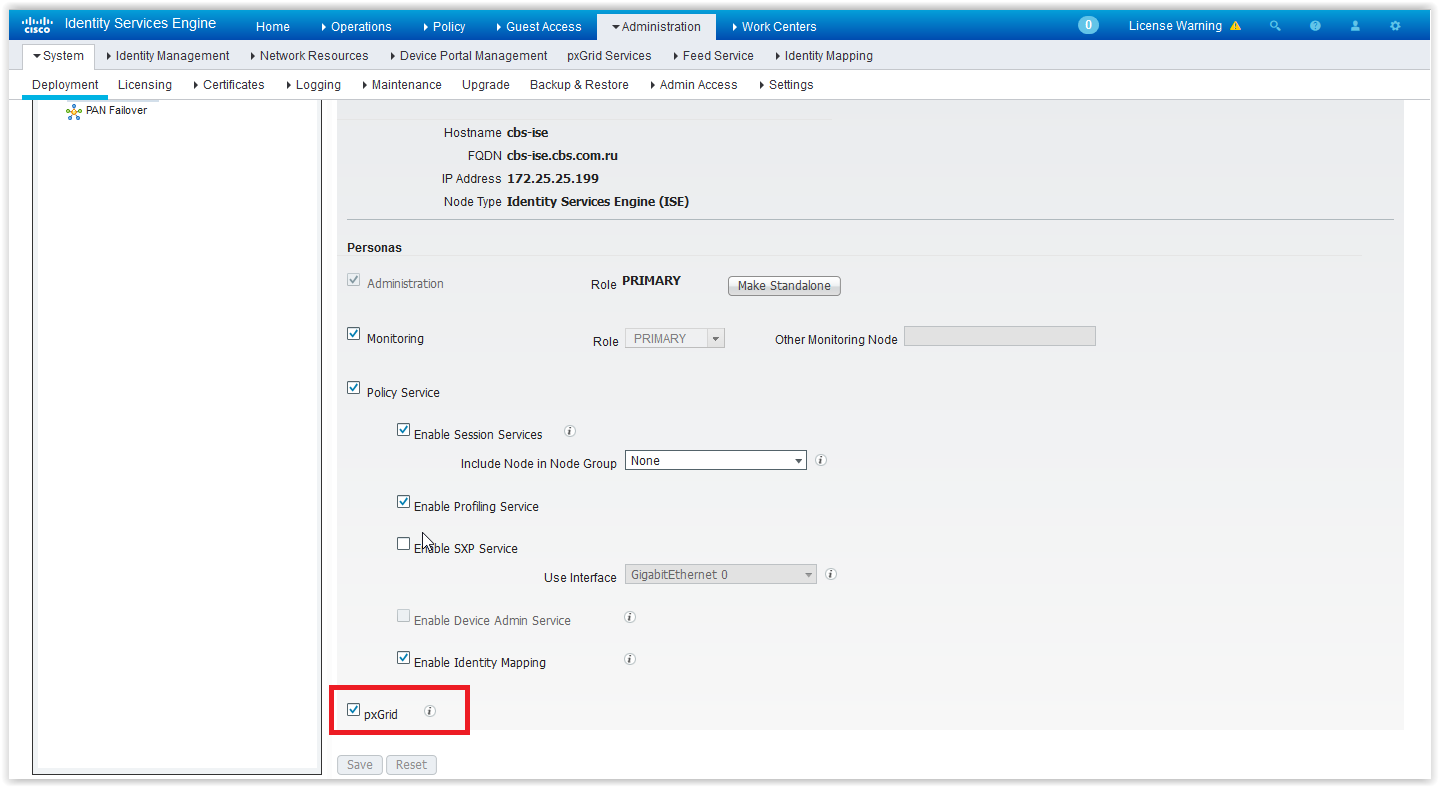Viewport: 1439px width, 787px height.
Task: Uncheck Enable Identity Mapping checkbox
Action: click(x=403, y=658)
